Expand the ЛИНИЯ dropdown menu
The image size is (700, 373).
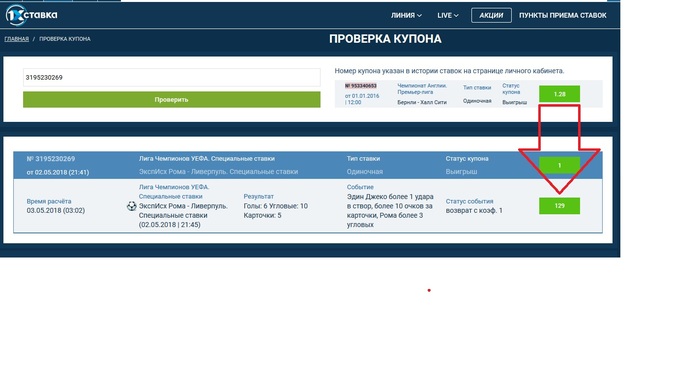point(406,15)
